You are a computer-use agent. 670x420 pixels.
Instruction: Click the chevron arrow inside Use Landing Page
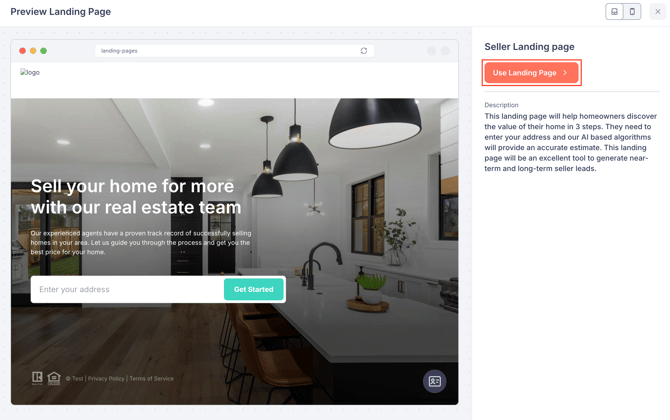(x=565, y=73)
